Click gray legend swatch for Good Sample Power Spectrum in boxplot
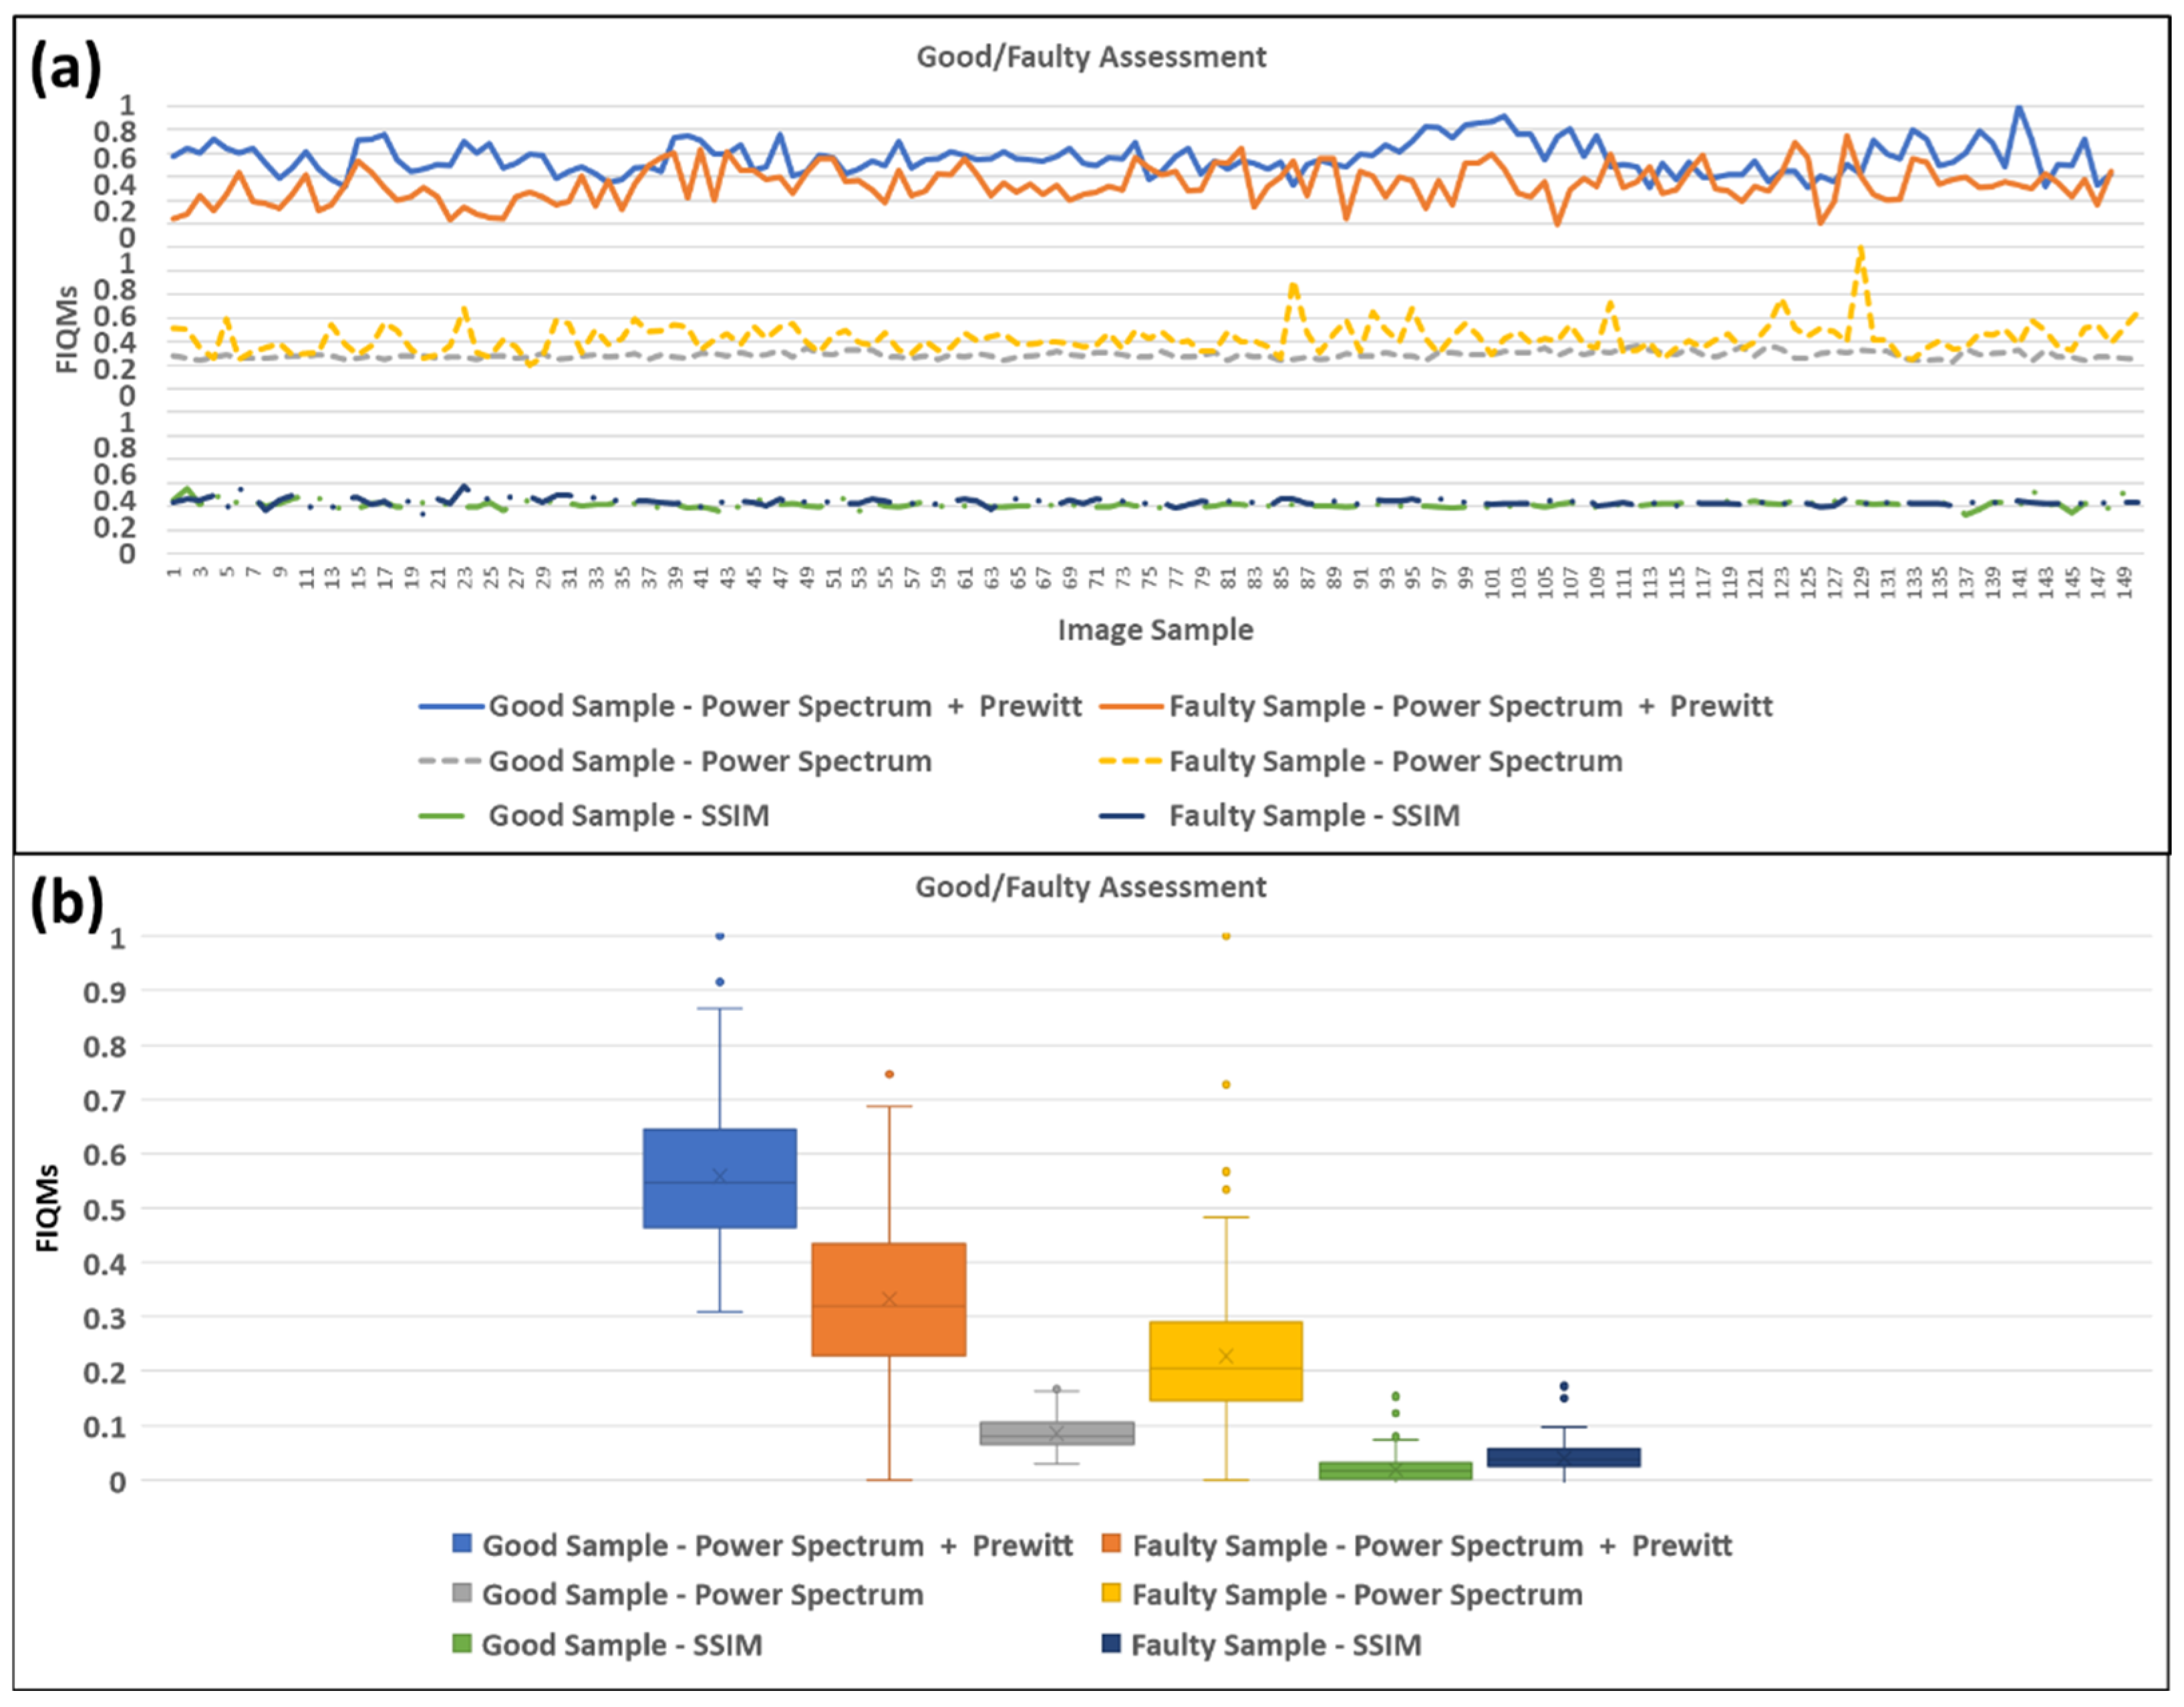2184x1707 pixels. click(x=462, y=1592)
